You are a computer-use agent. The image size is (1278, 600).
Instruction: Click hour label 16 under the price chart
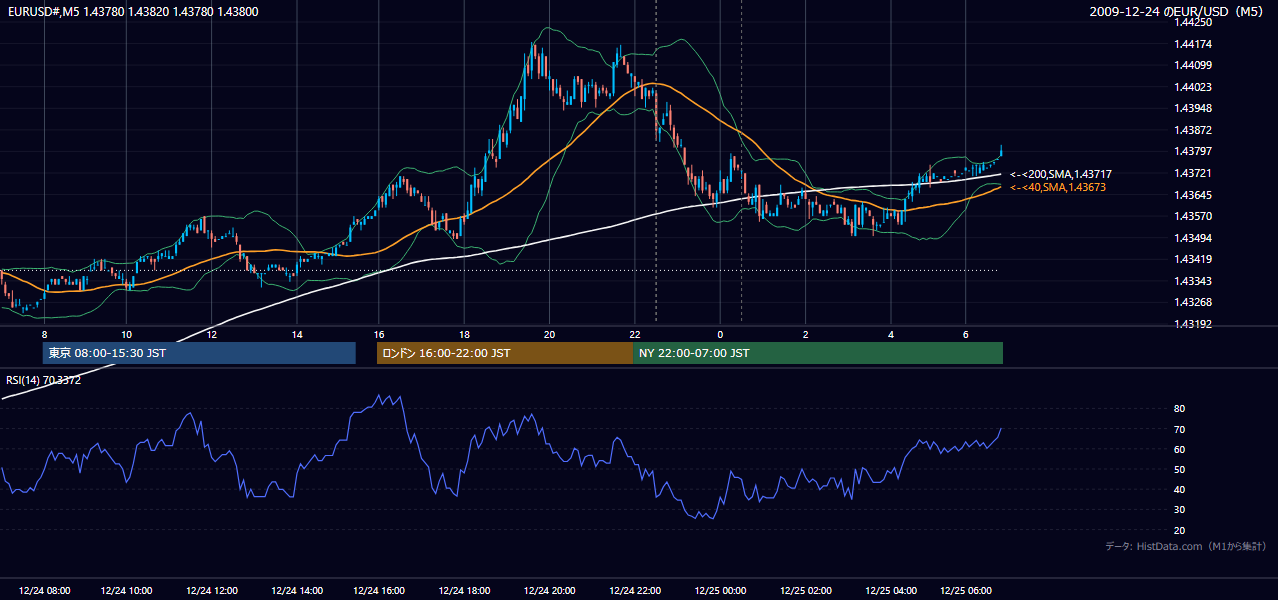tap(379, 334)
